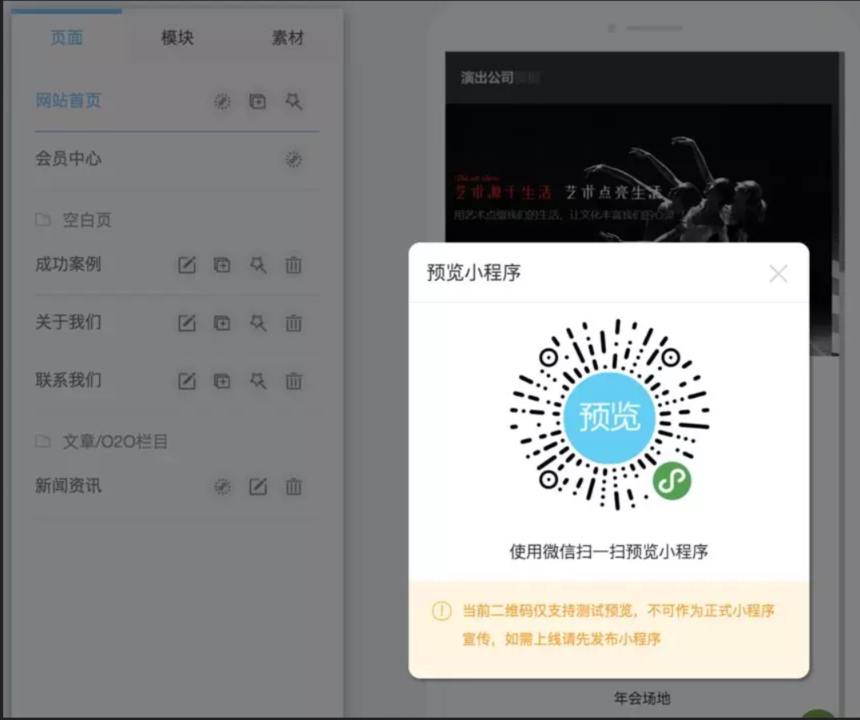This screenshot has height=720, width=860.
Task: Pin the 成功案例 page
Action: tap(258, 265)
